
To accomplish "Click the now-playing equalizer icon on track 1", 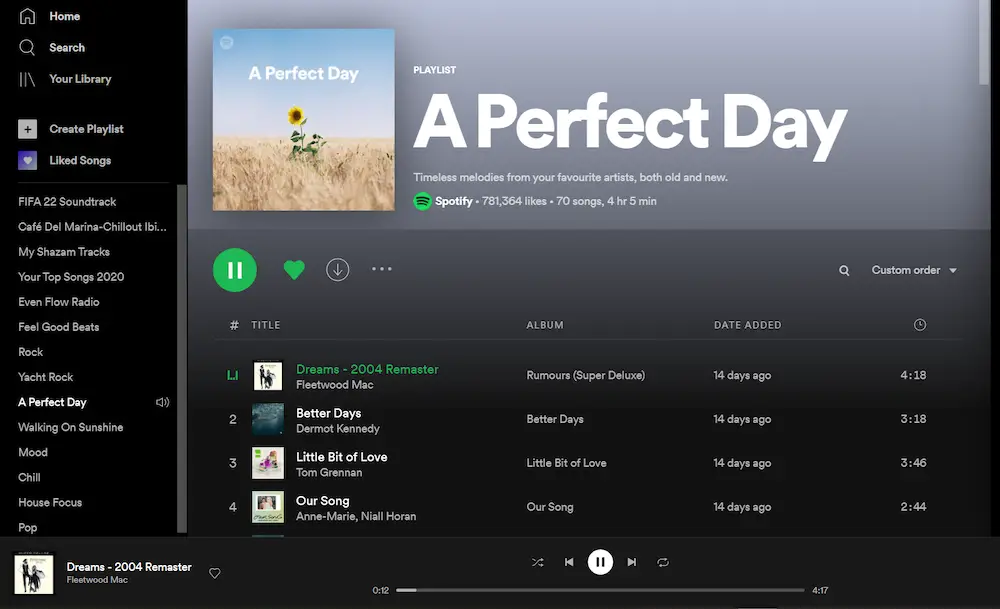I will 233,375.
